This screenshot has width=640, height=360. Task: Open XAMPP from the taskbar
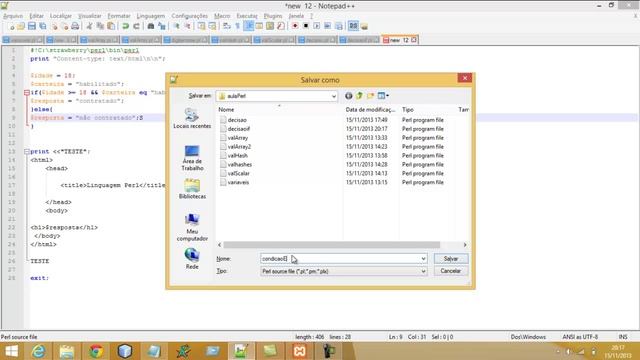tap(300, 351)
